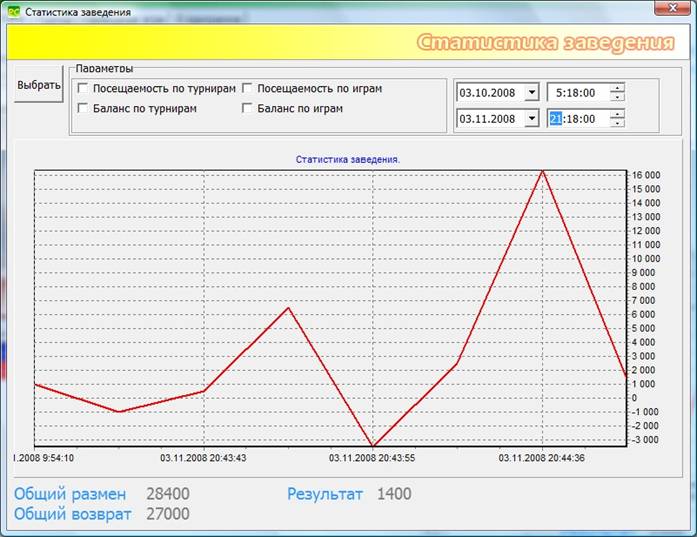Screen dimensions: 697x537
Task: Click up arrow of the 21:18:00 time spinner
Action: click(617, 114)
